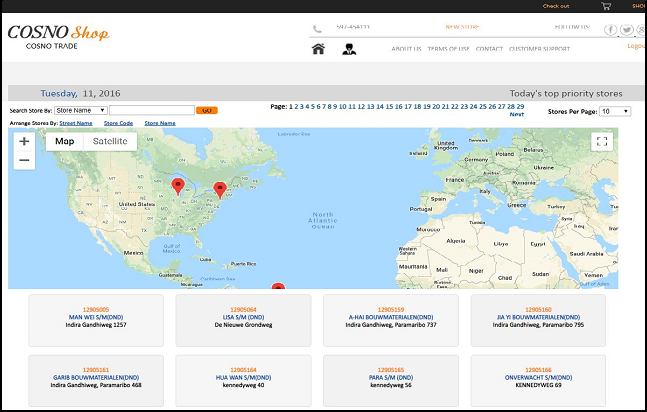Image resolution: width=647 pixels, height=412 pixels.
Task: Open the user profile icon
Action: [x=349, y=49]
